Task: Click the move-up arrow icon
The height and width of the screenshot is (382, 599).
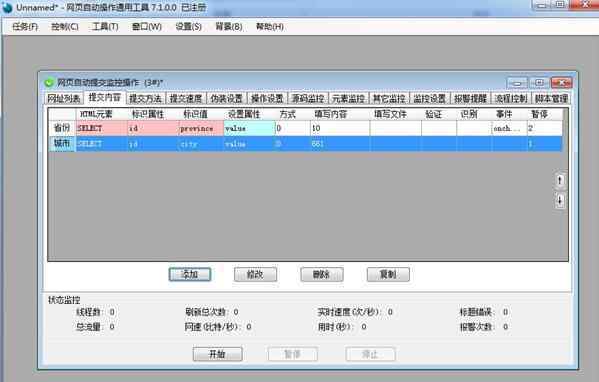Action: click(560, 180)
